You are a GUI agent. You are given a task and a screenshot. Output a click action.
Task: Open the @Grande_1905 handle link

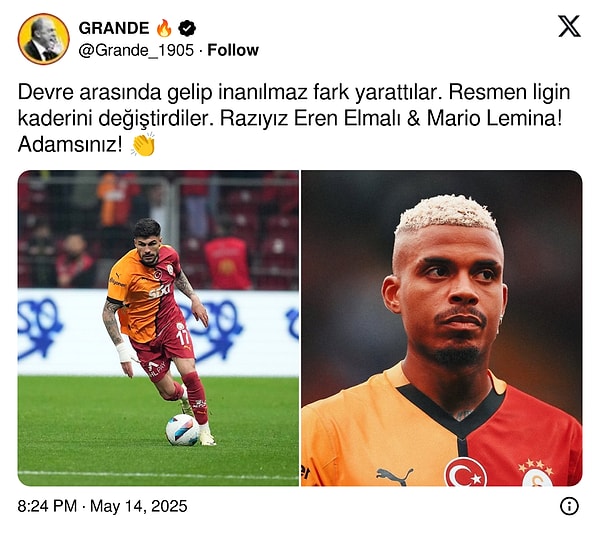tap(136, 50)
